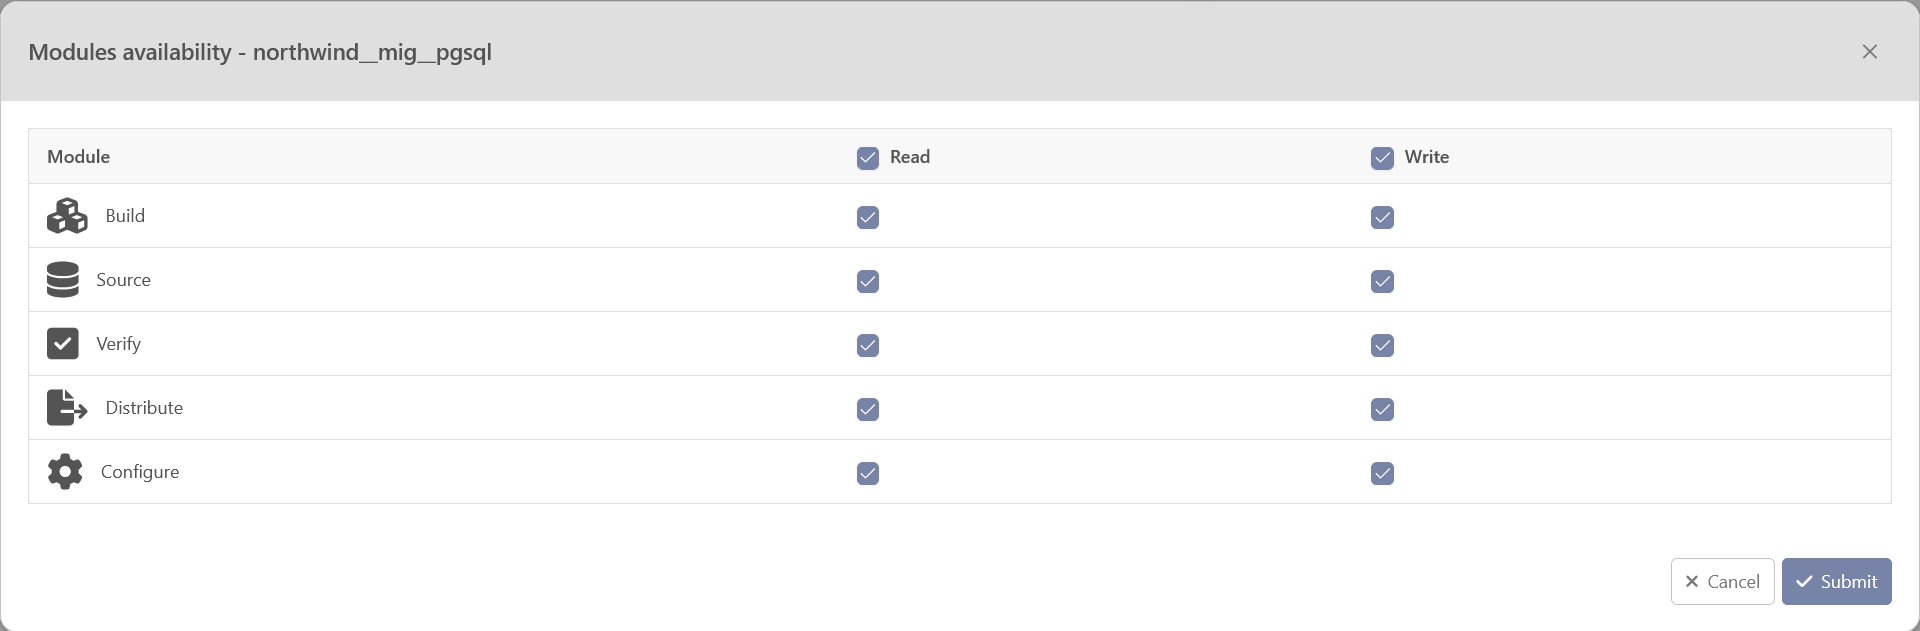
Task: Disable Write access for Configure
Action: (1382, 474)
